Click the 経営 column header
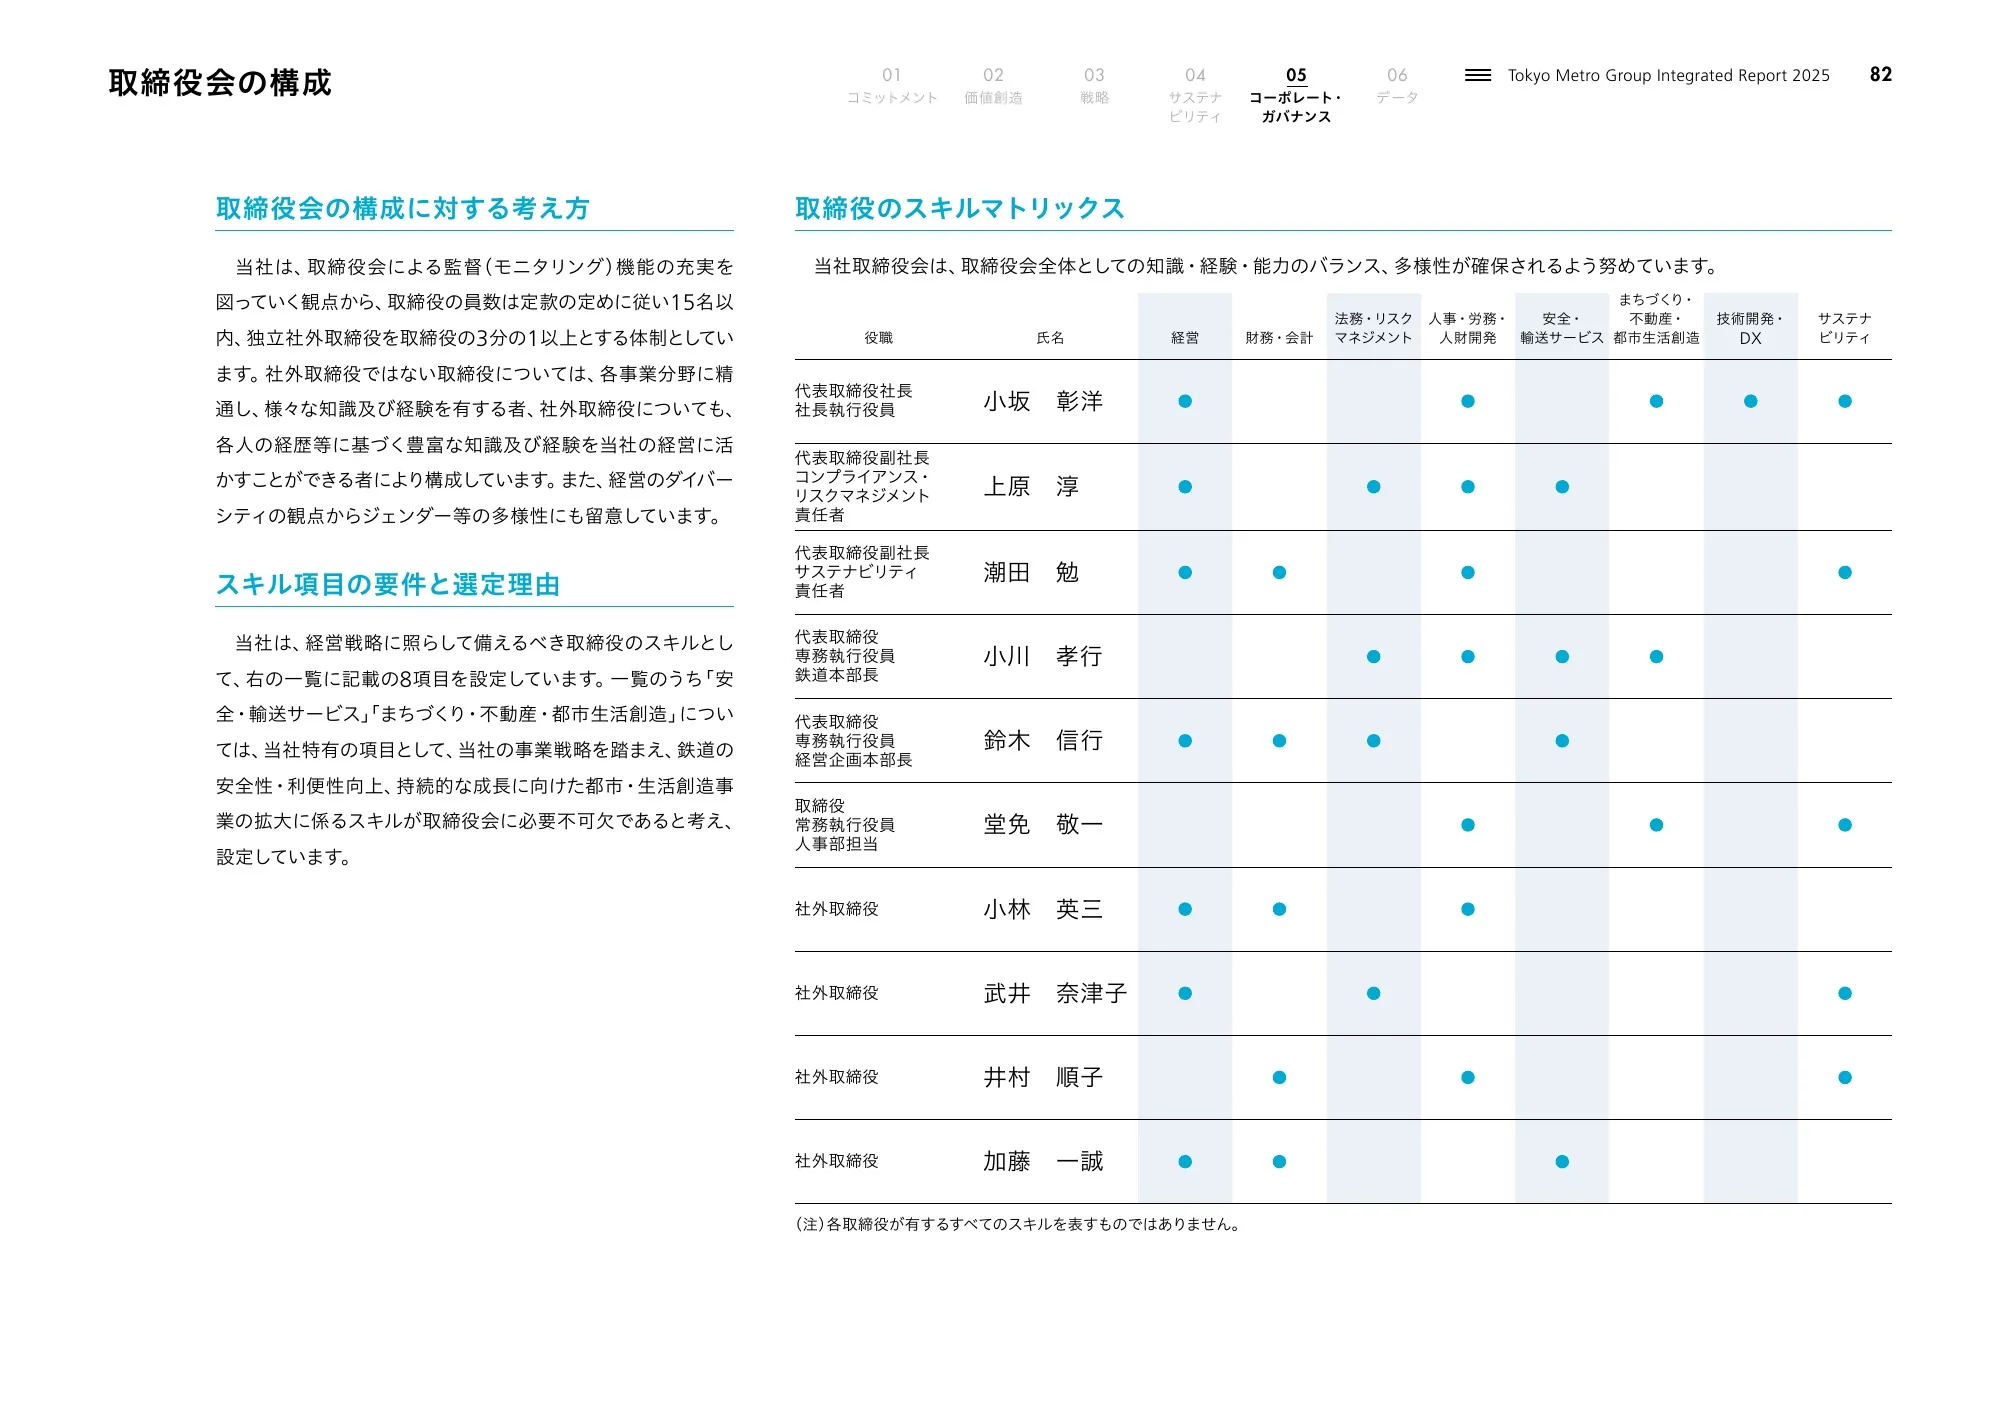Viewport: 2000px width, 1415px height. [x=1185, y=338]
